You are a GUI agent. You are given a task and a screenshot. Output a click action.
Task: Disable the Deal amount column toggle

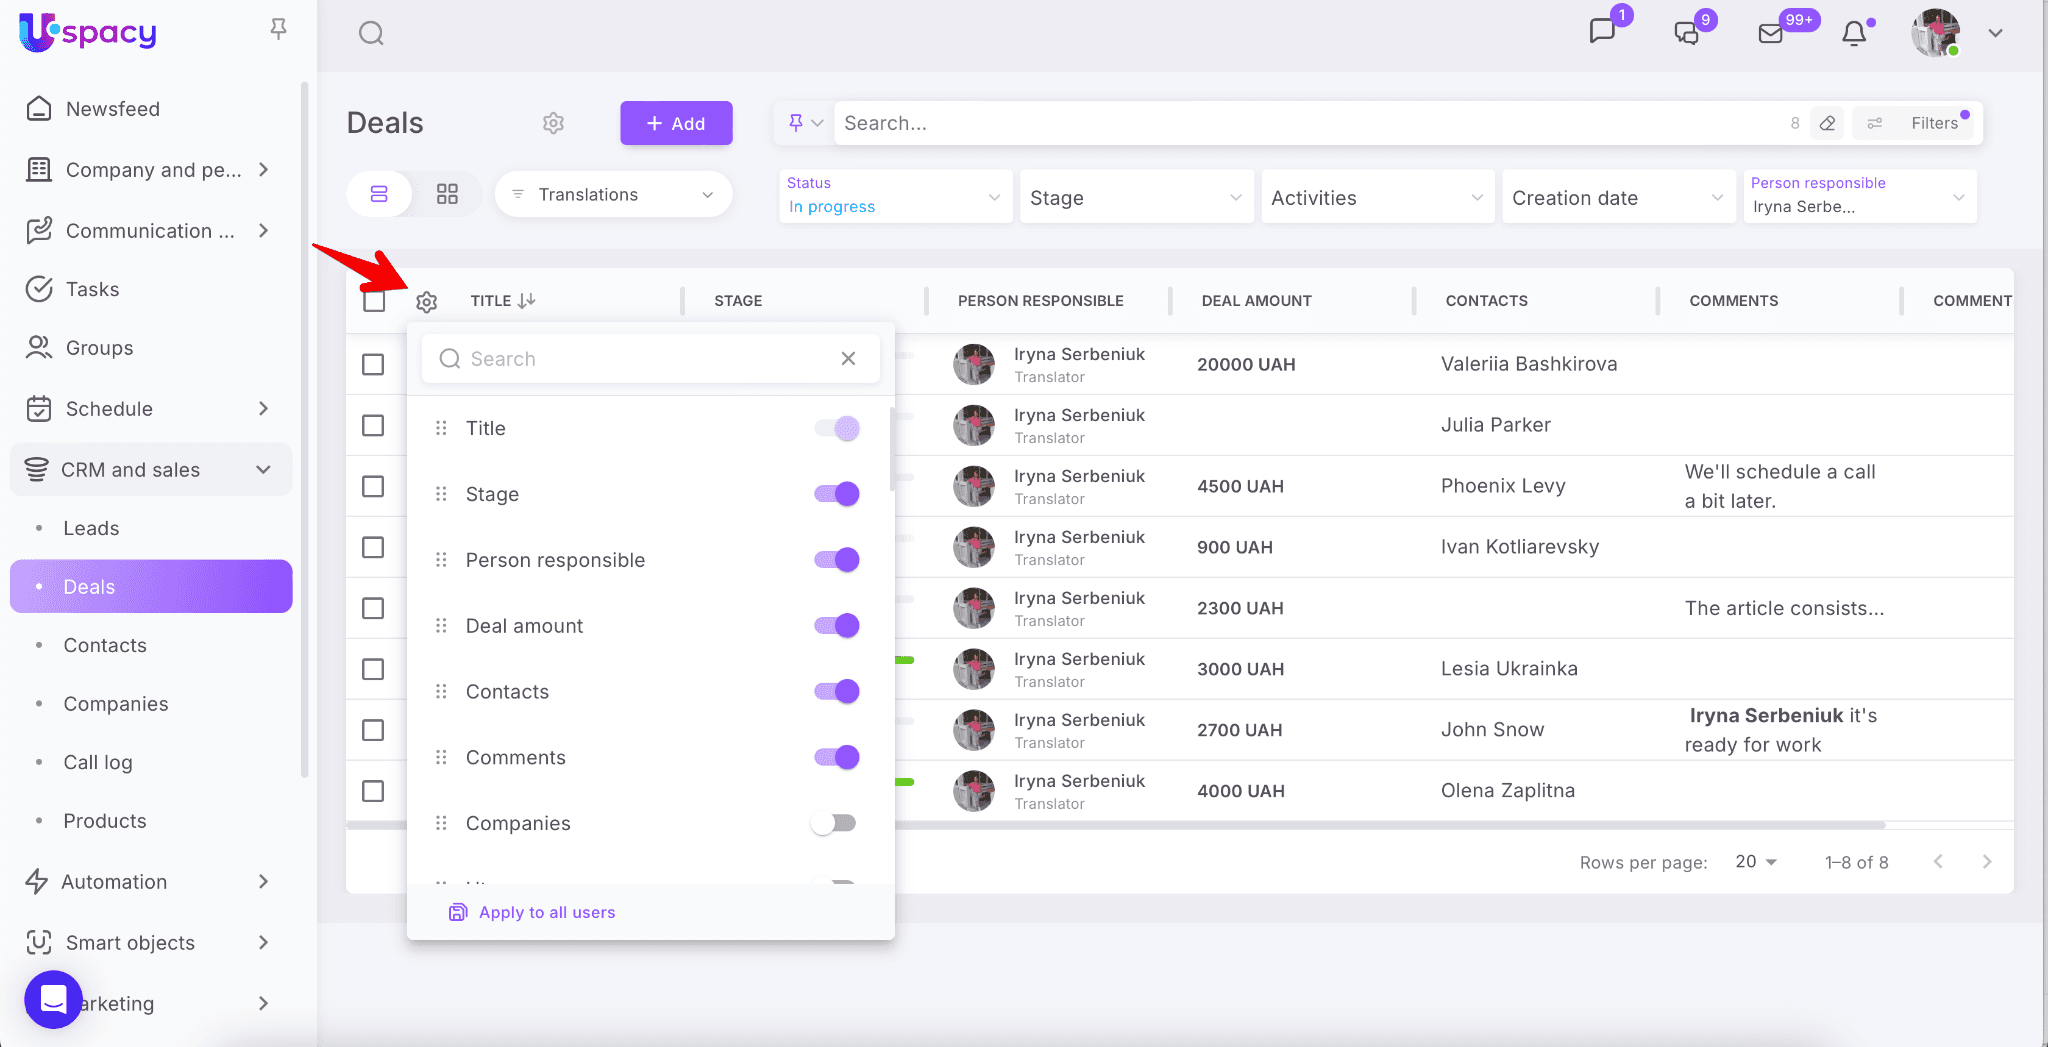pyautogui.click(x=837, y=626)
